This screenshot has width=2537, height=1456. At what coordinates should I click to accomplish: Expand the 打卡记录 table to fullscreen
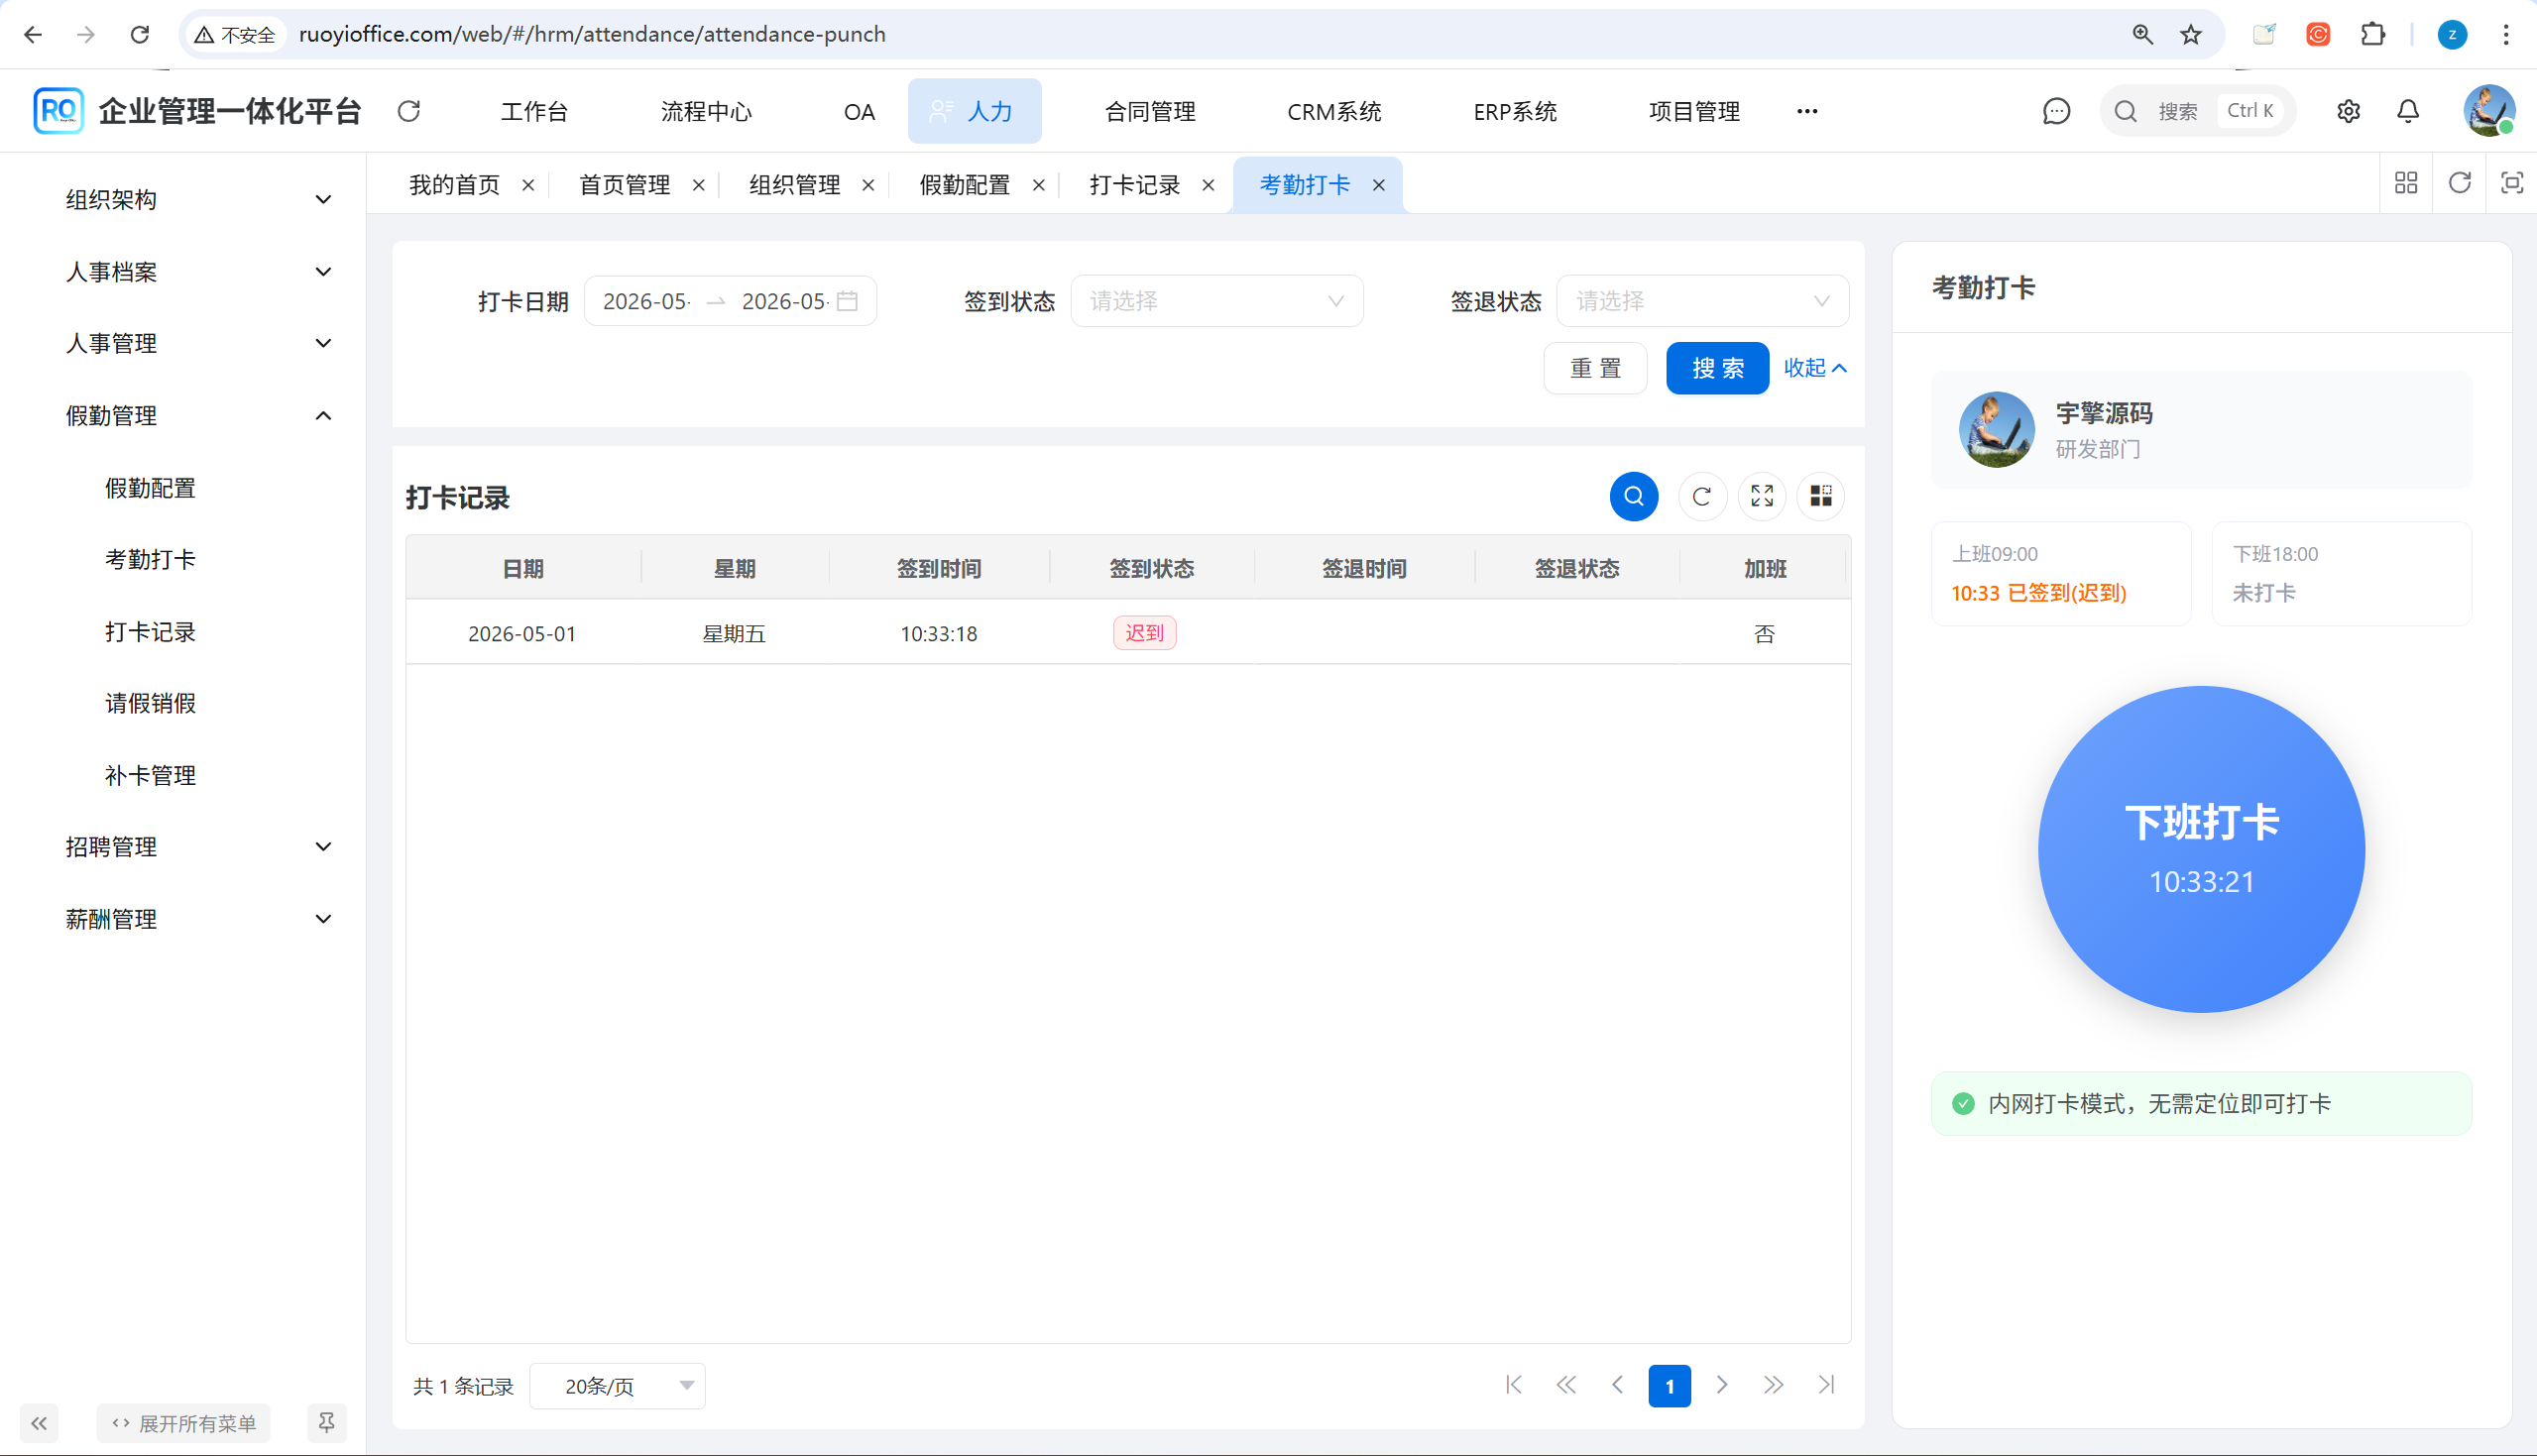coord(1762,496)
